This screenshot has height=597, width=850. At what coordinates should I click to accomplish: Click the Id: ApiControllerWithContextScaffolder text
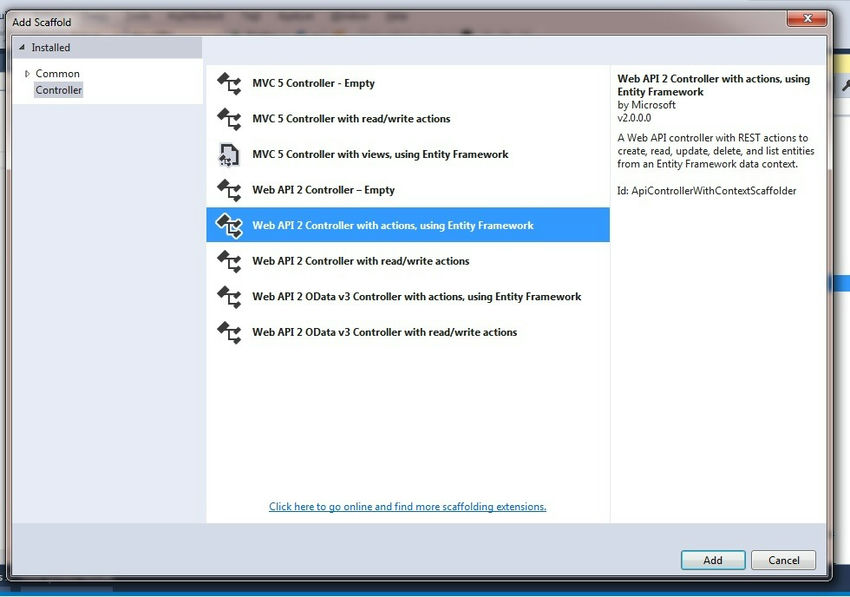coord(707,191)
